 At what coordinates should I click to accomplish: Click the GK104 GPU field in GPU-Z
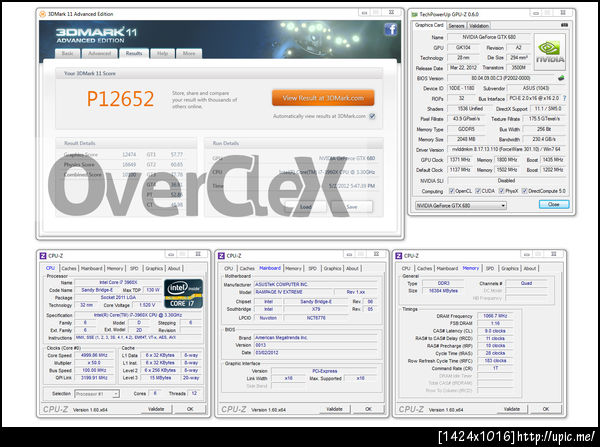(x=463, y=47)
